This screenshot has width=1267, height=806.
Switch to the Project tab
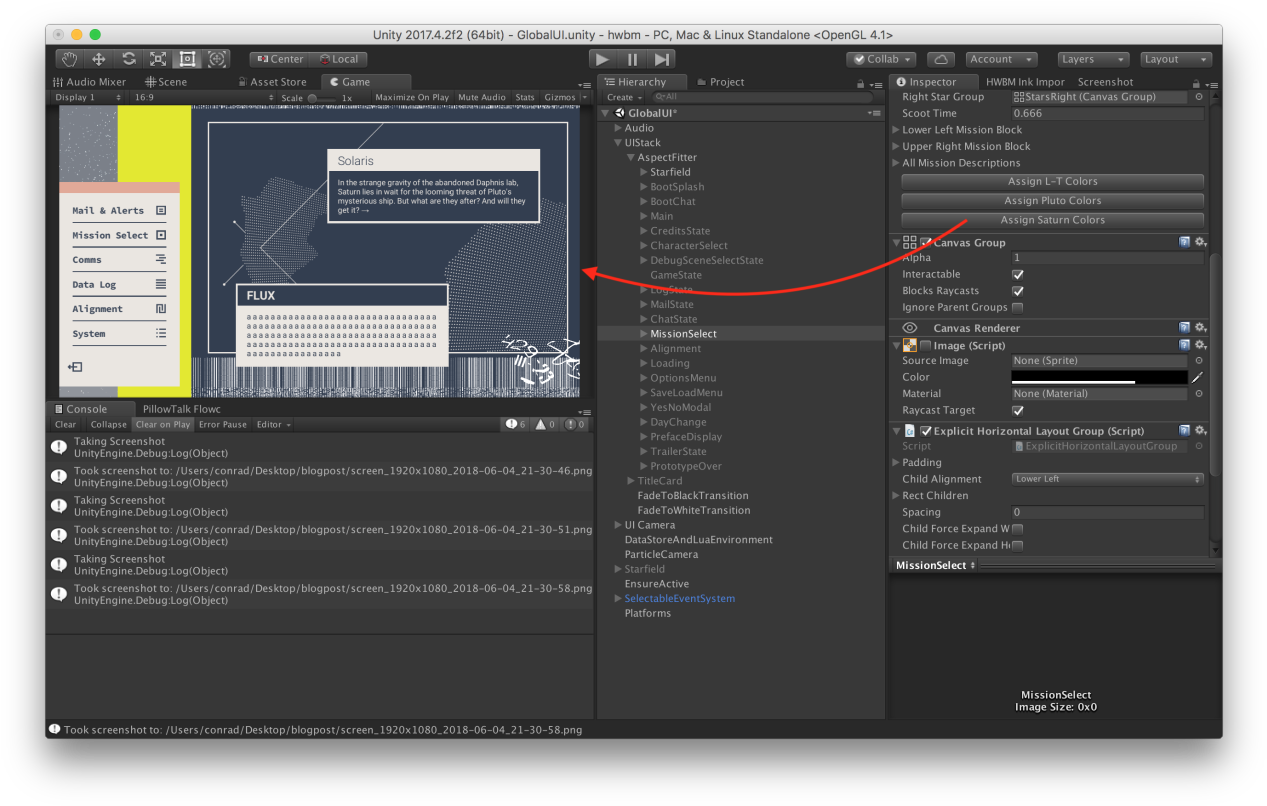726,82
